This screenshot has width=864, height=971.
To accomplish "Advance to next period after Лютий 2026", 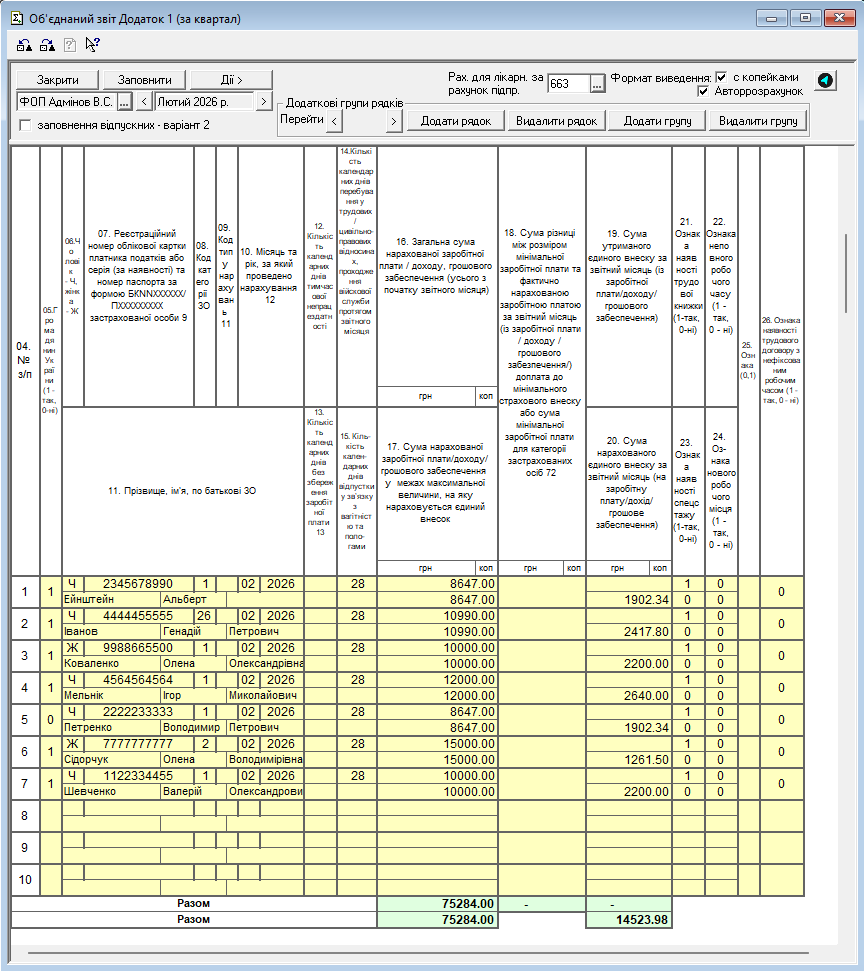I will (x=264, y=101).
